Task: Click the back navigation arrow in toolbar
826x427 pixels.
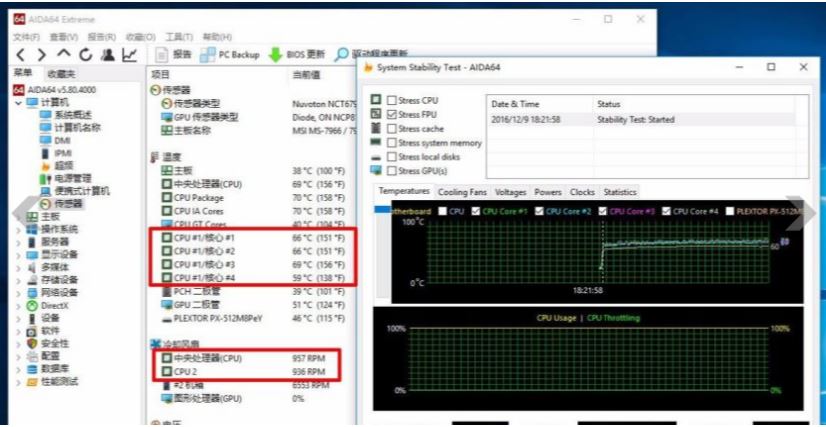Action: coord(19,54)
